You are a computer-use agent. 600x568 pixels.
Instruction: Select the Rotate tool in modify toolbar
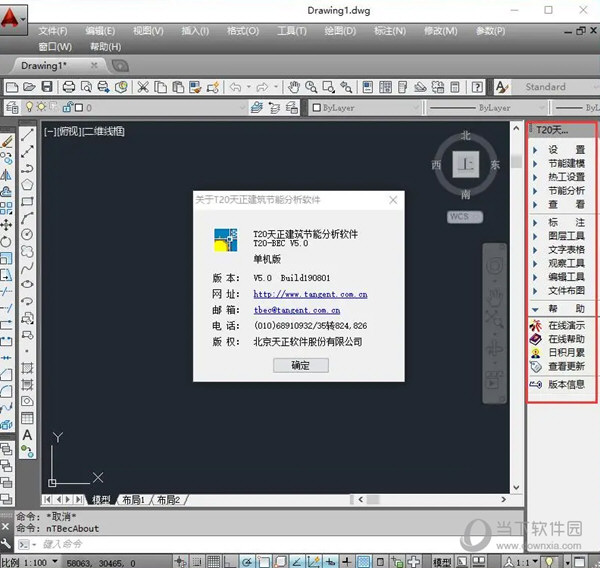click(x=6, y=242)
